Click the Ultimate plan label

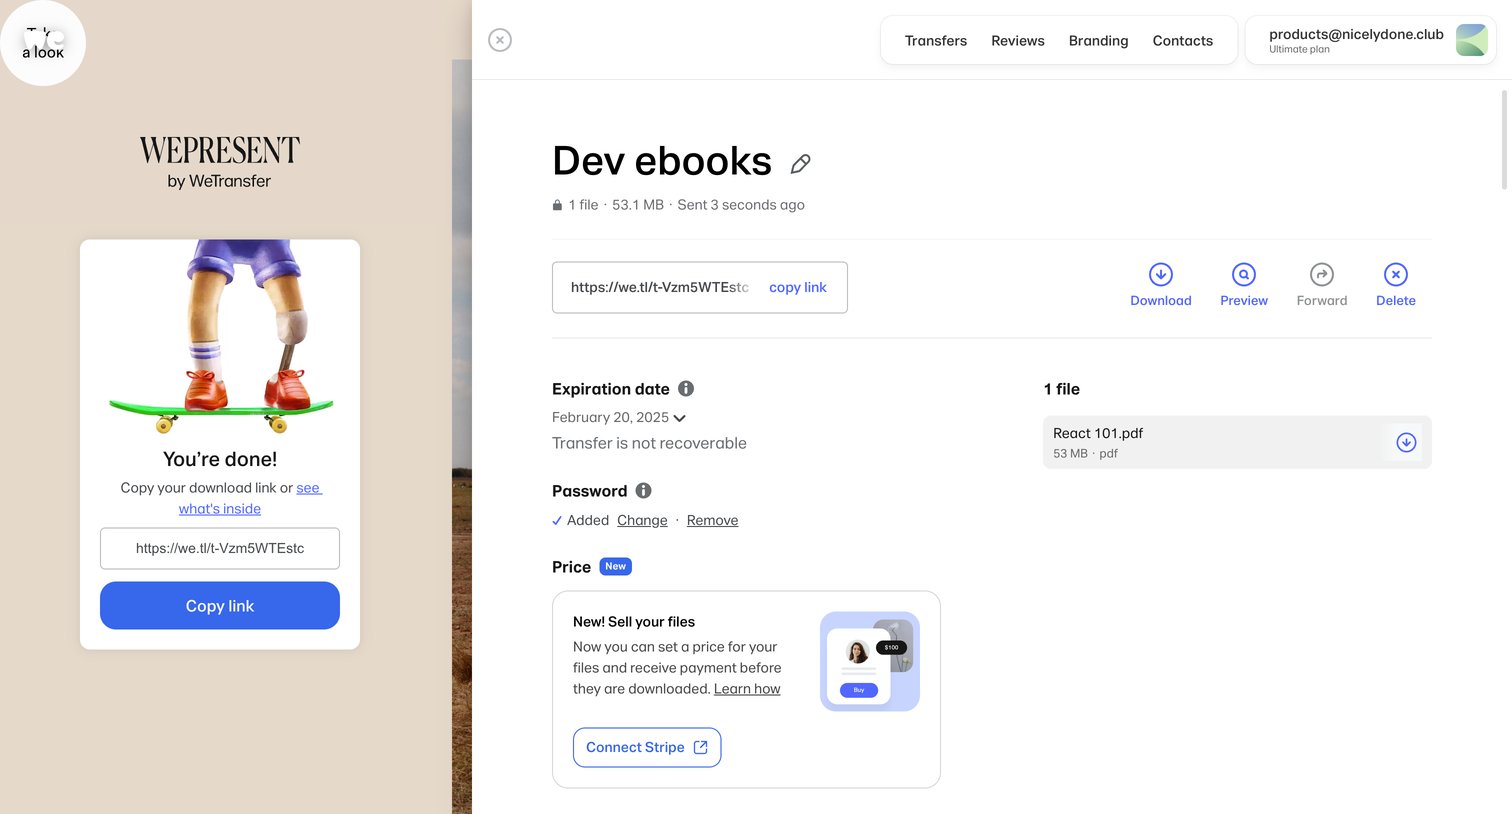pyautogui.click(x=1299, y=49)
